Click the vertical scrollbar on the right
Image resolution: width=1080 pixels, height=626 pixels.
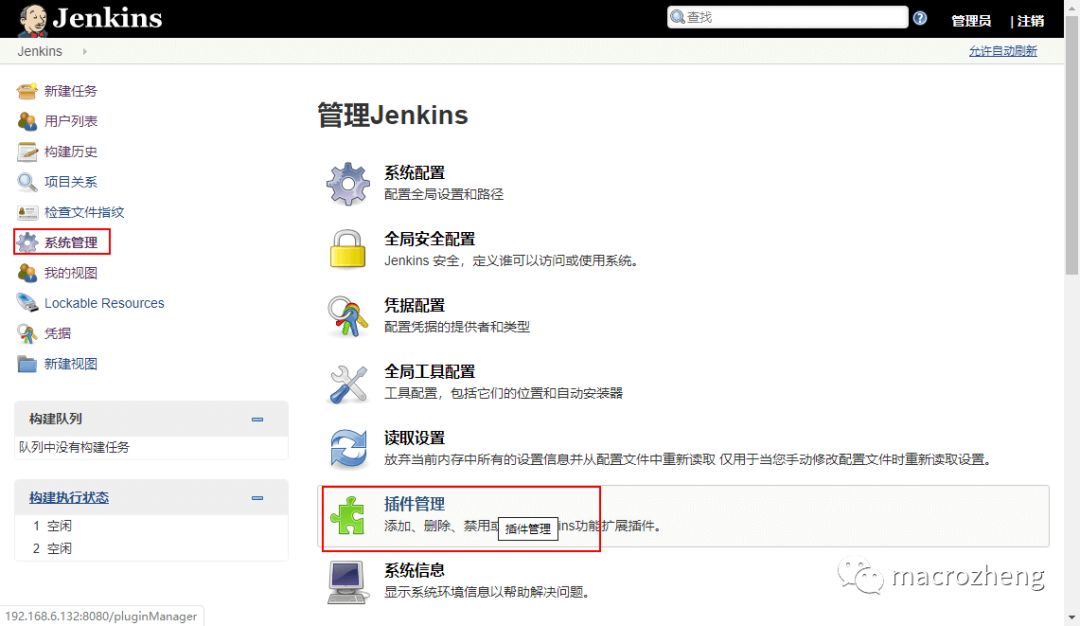pyautogui.click(x=1072, y=200)
